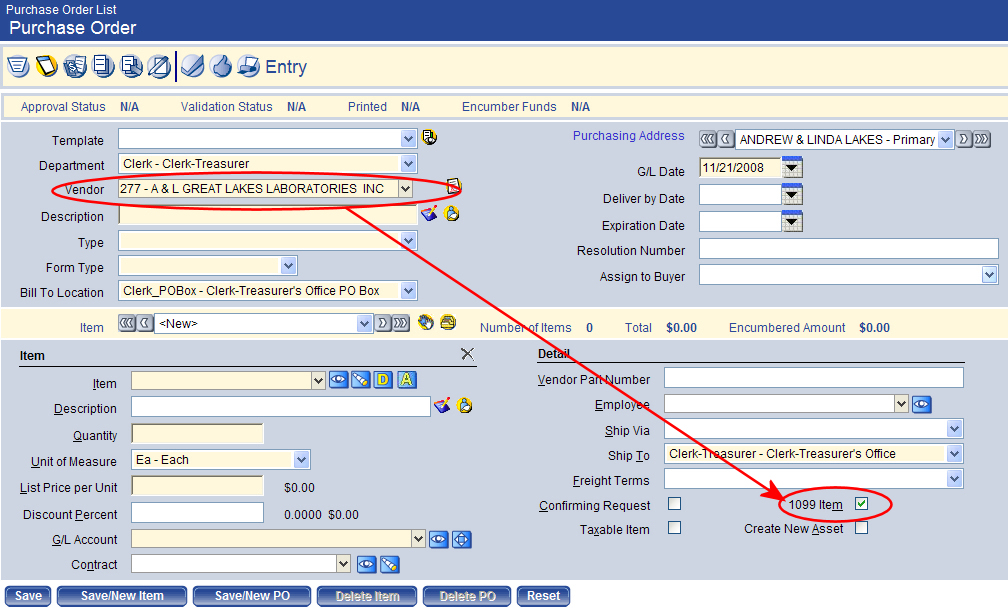This screenshot has width=1008, height=611.
Task: Click the Print icon in the toolbar
Action: pyautogui.click(x=248, y=67)
